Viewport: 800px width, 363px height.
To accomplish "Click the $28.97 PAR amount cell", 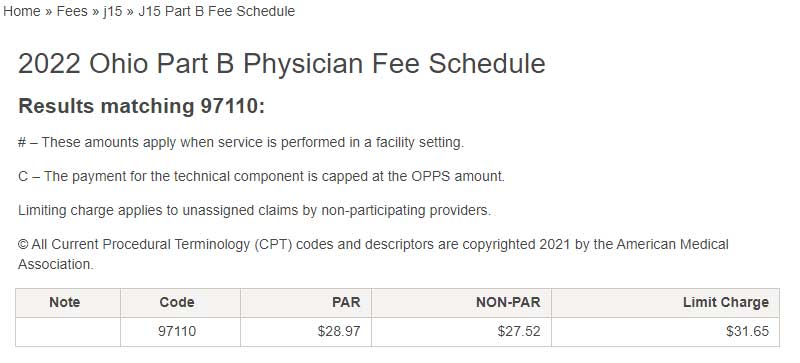I will tap(306, 332).
